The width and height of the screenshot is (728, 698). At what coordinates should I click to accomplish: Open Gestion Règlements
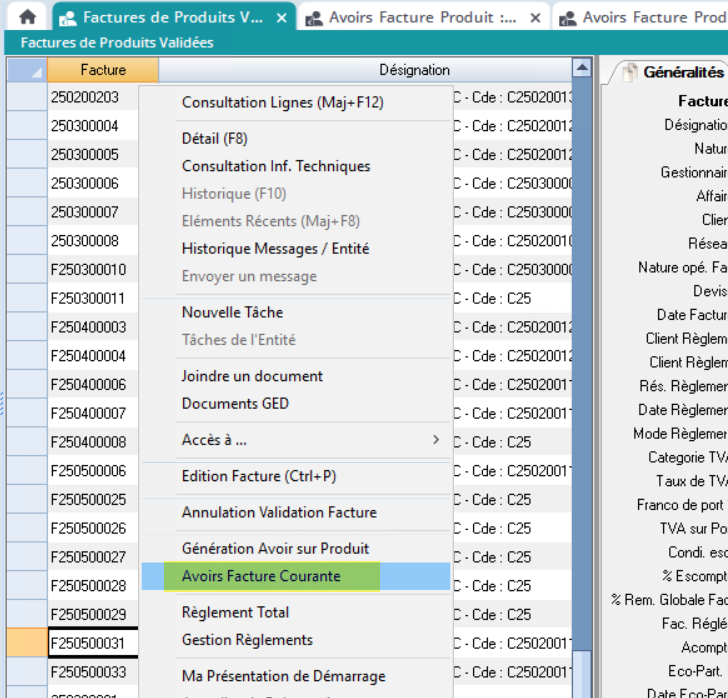pyautogui.click(x=247, y=640)
